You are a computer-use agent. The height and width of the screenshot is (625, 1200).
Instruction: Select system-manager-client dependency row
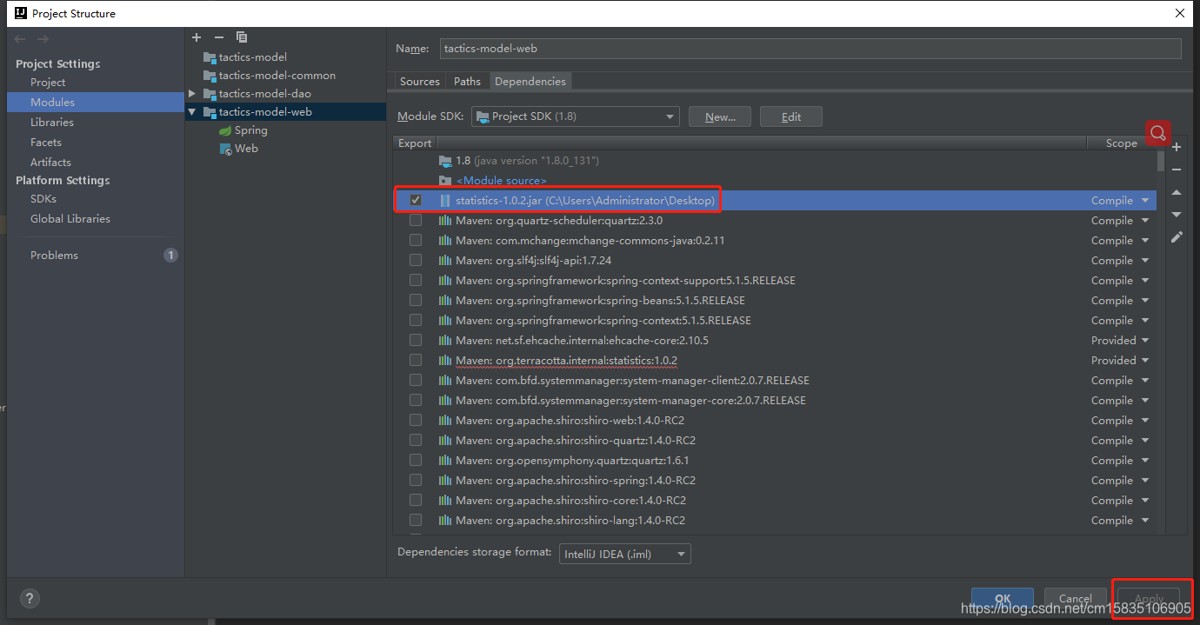point(775,380)
